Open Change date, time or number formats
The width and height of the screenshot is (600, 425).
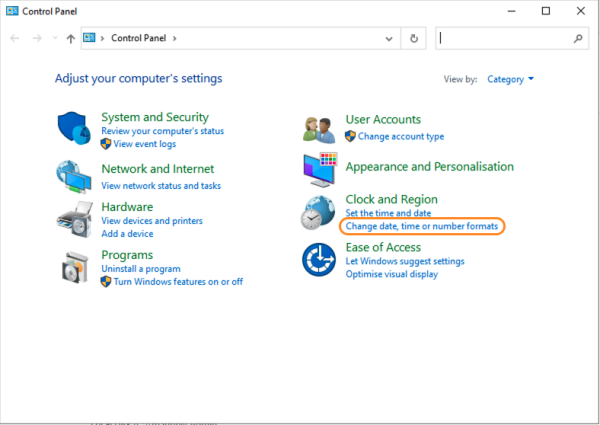[x=421, y=227]
